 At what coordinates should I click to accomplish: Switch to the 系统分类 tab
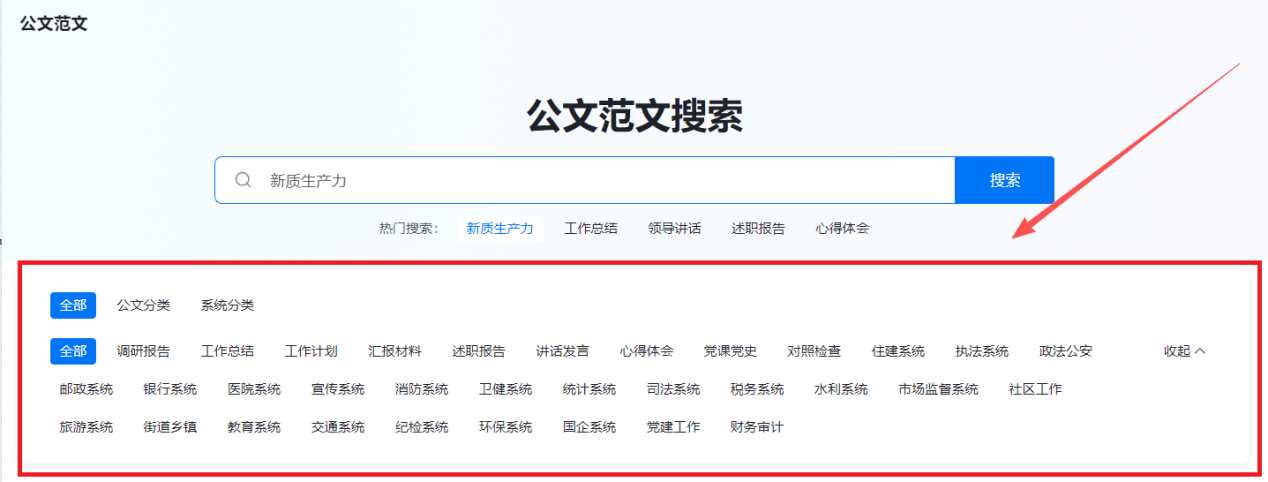pyautogui.click(x=227, y=305)
